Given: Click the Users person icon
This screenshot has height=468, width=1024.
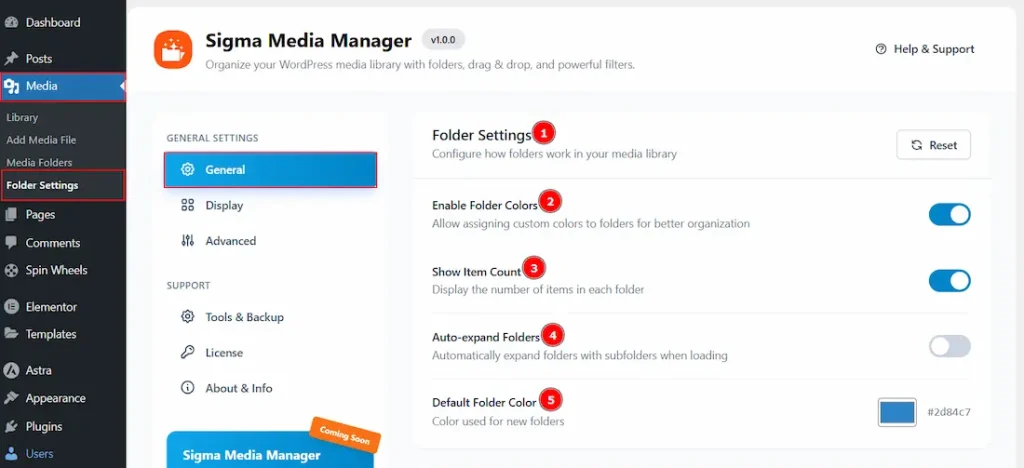Looking at the screenshot, I should pyautogui.click(x=11, y=454).
